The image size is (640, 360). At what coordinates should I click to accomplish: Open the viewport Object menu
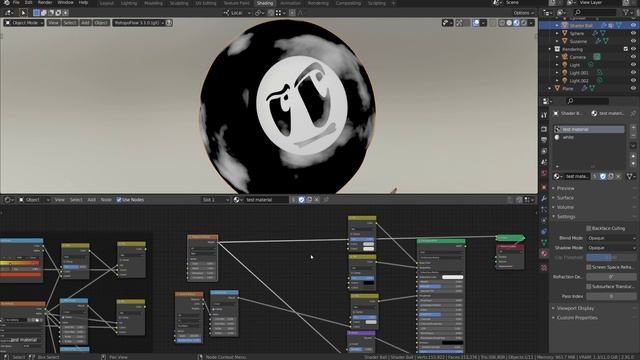[x=101, y=22]
